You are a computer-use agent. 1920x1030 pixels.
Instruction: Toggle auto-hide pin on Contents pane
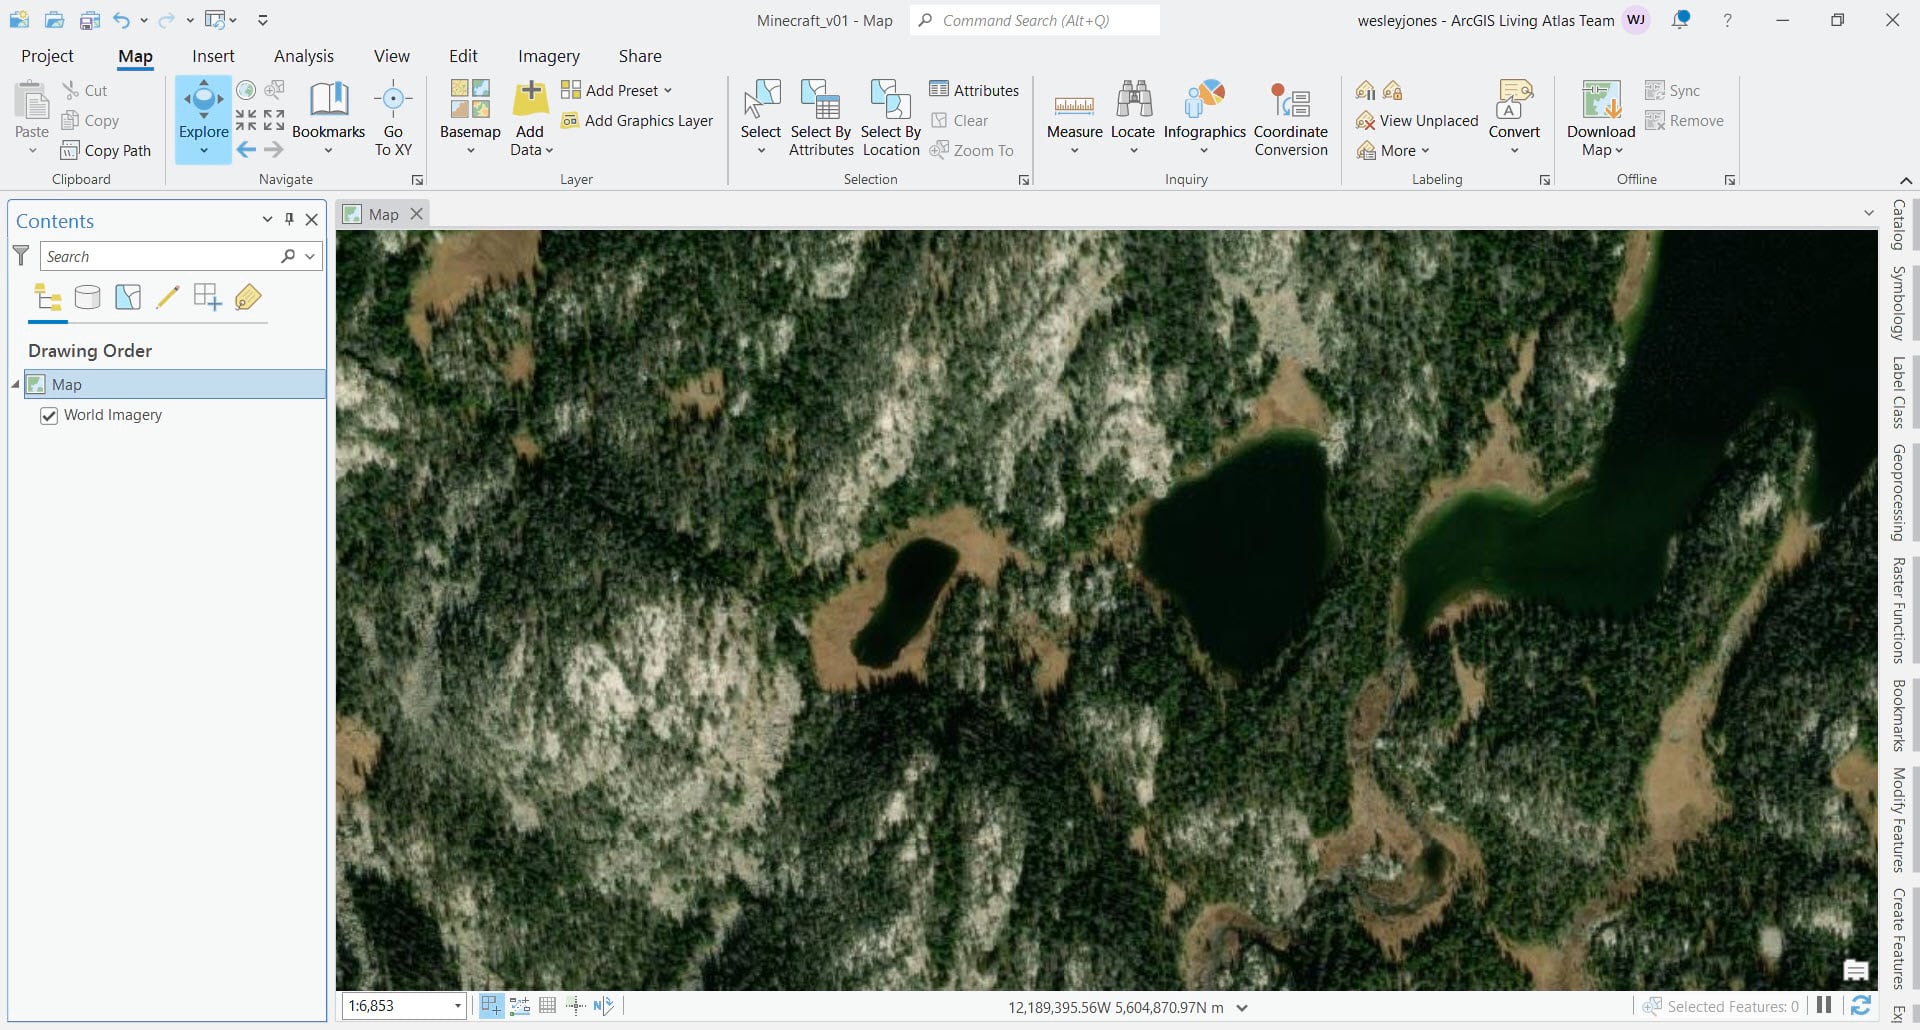click(x=289, y=220)
